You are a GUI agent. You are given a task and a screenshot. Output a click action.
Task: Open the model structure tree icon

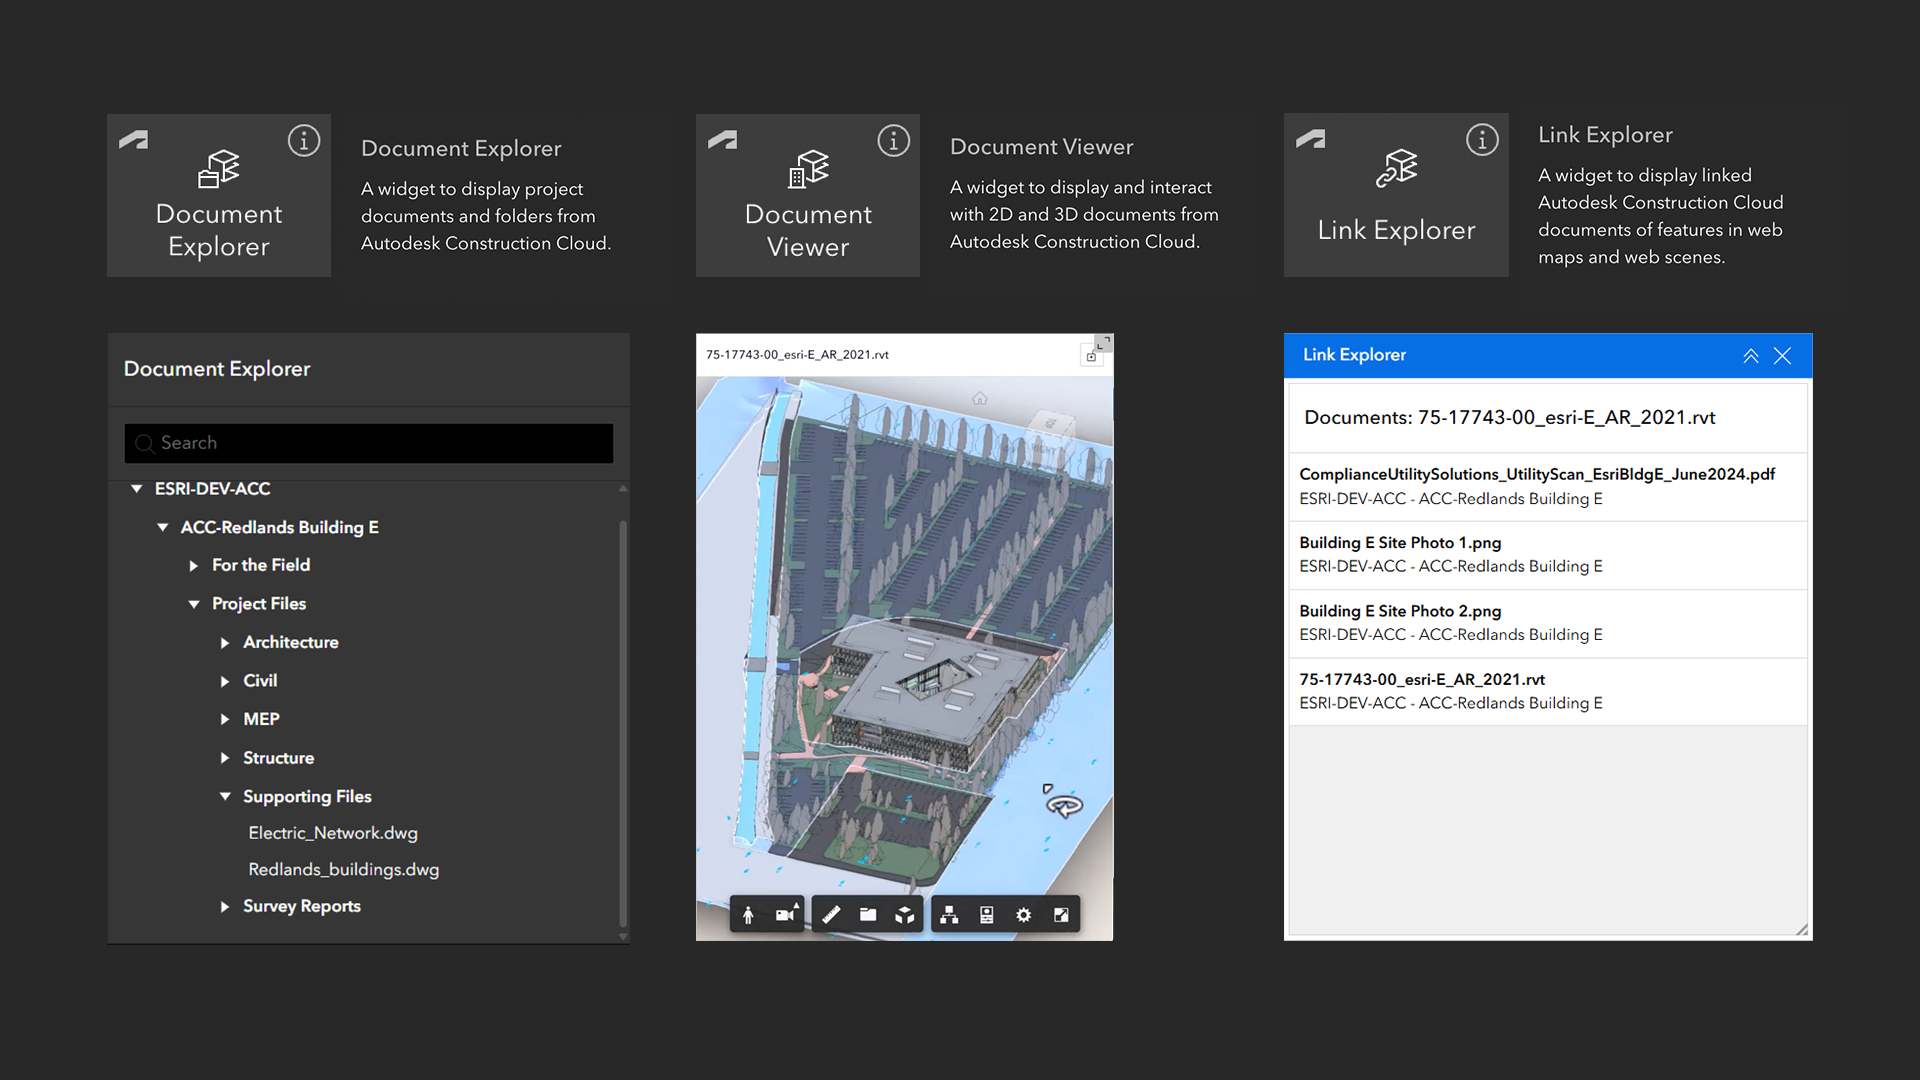click(948, 913)
